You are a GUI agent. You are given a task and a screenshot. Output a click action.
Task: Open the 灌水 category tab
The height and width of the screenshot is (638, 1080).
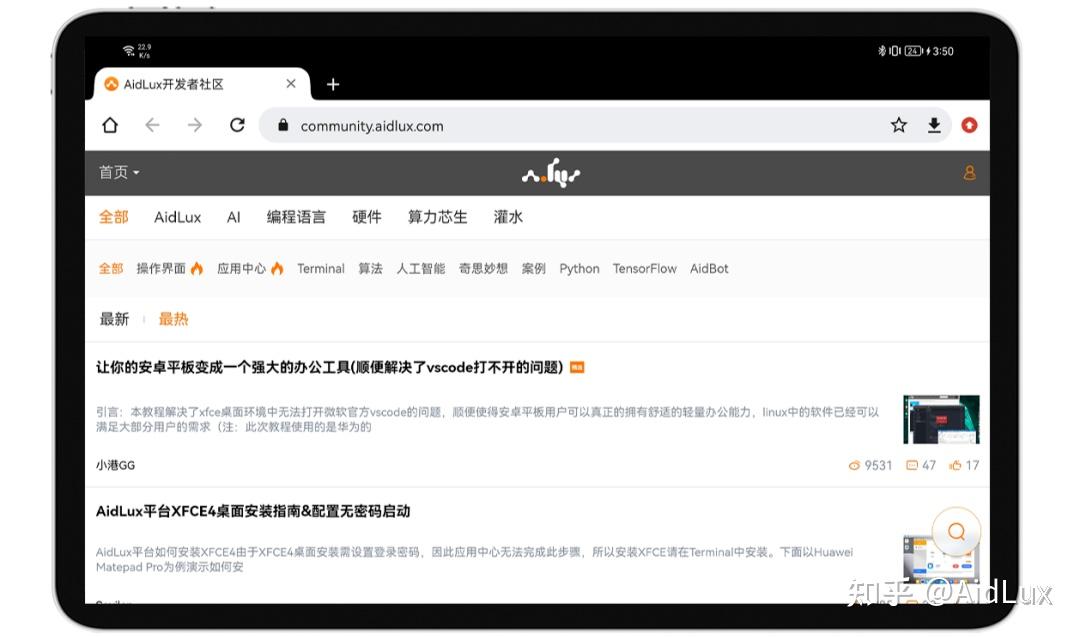[x=508, y=217]
